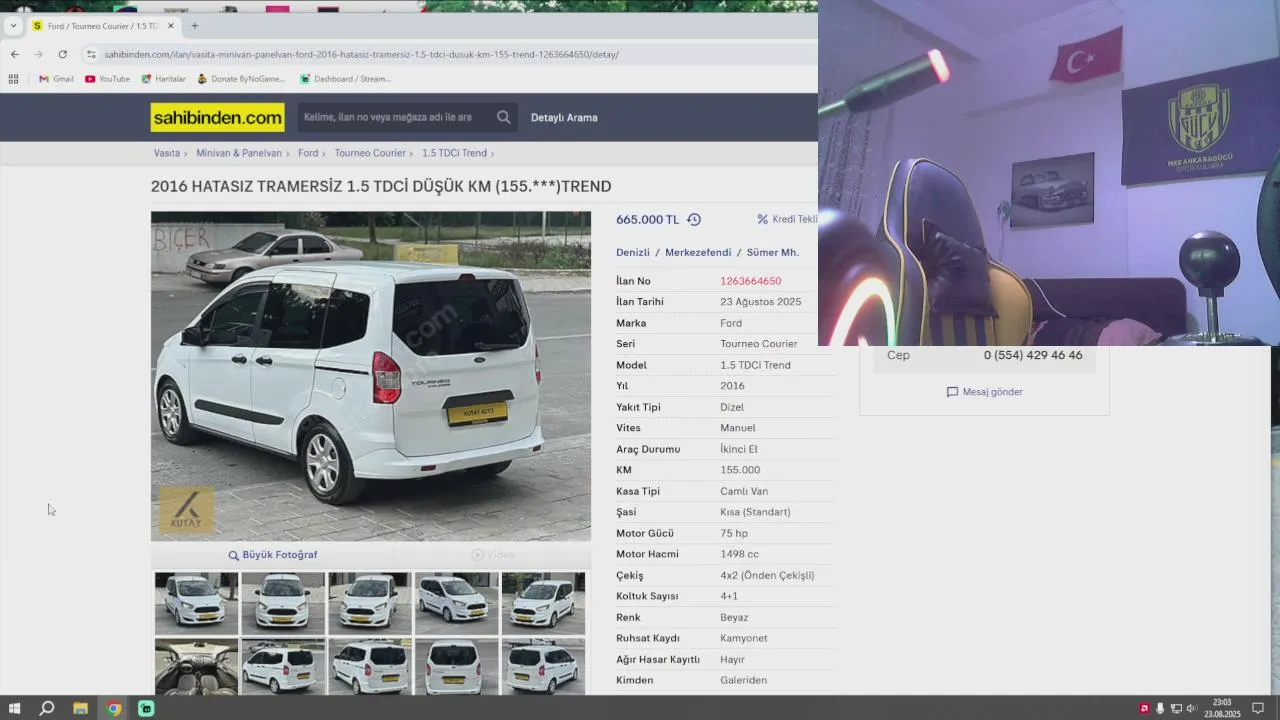Close the Ford Tourneo Courier tab

pos(171,26)
